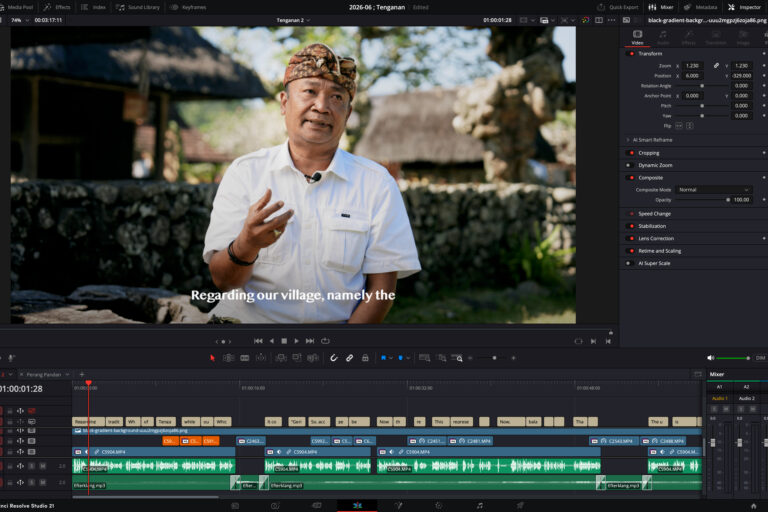Open the marker color dropdown arrow
This screenshot has width=768, height=512.
click(x=408, y=358)
